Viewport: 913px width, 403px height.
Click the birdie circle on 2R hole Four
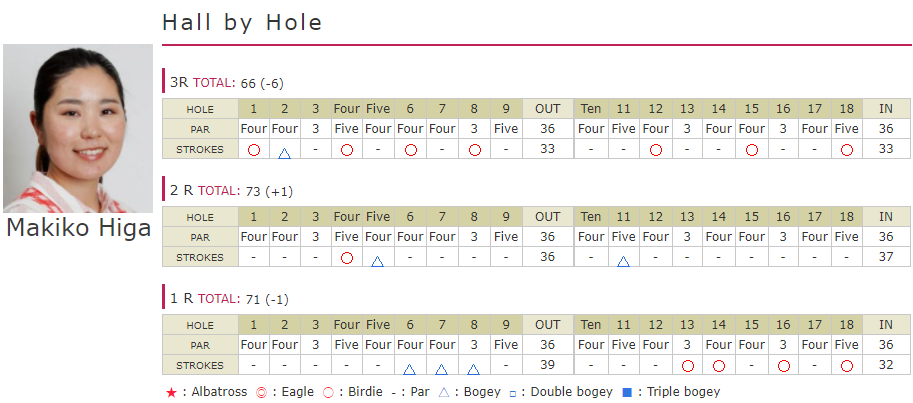click(346, 258)
